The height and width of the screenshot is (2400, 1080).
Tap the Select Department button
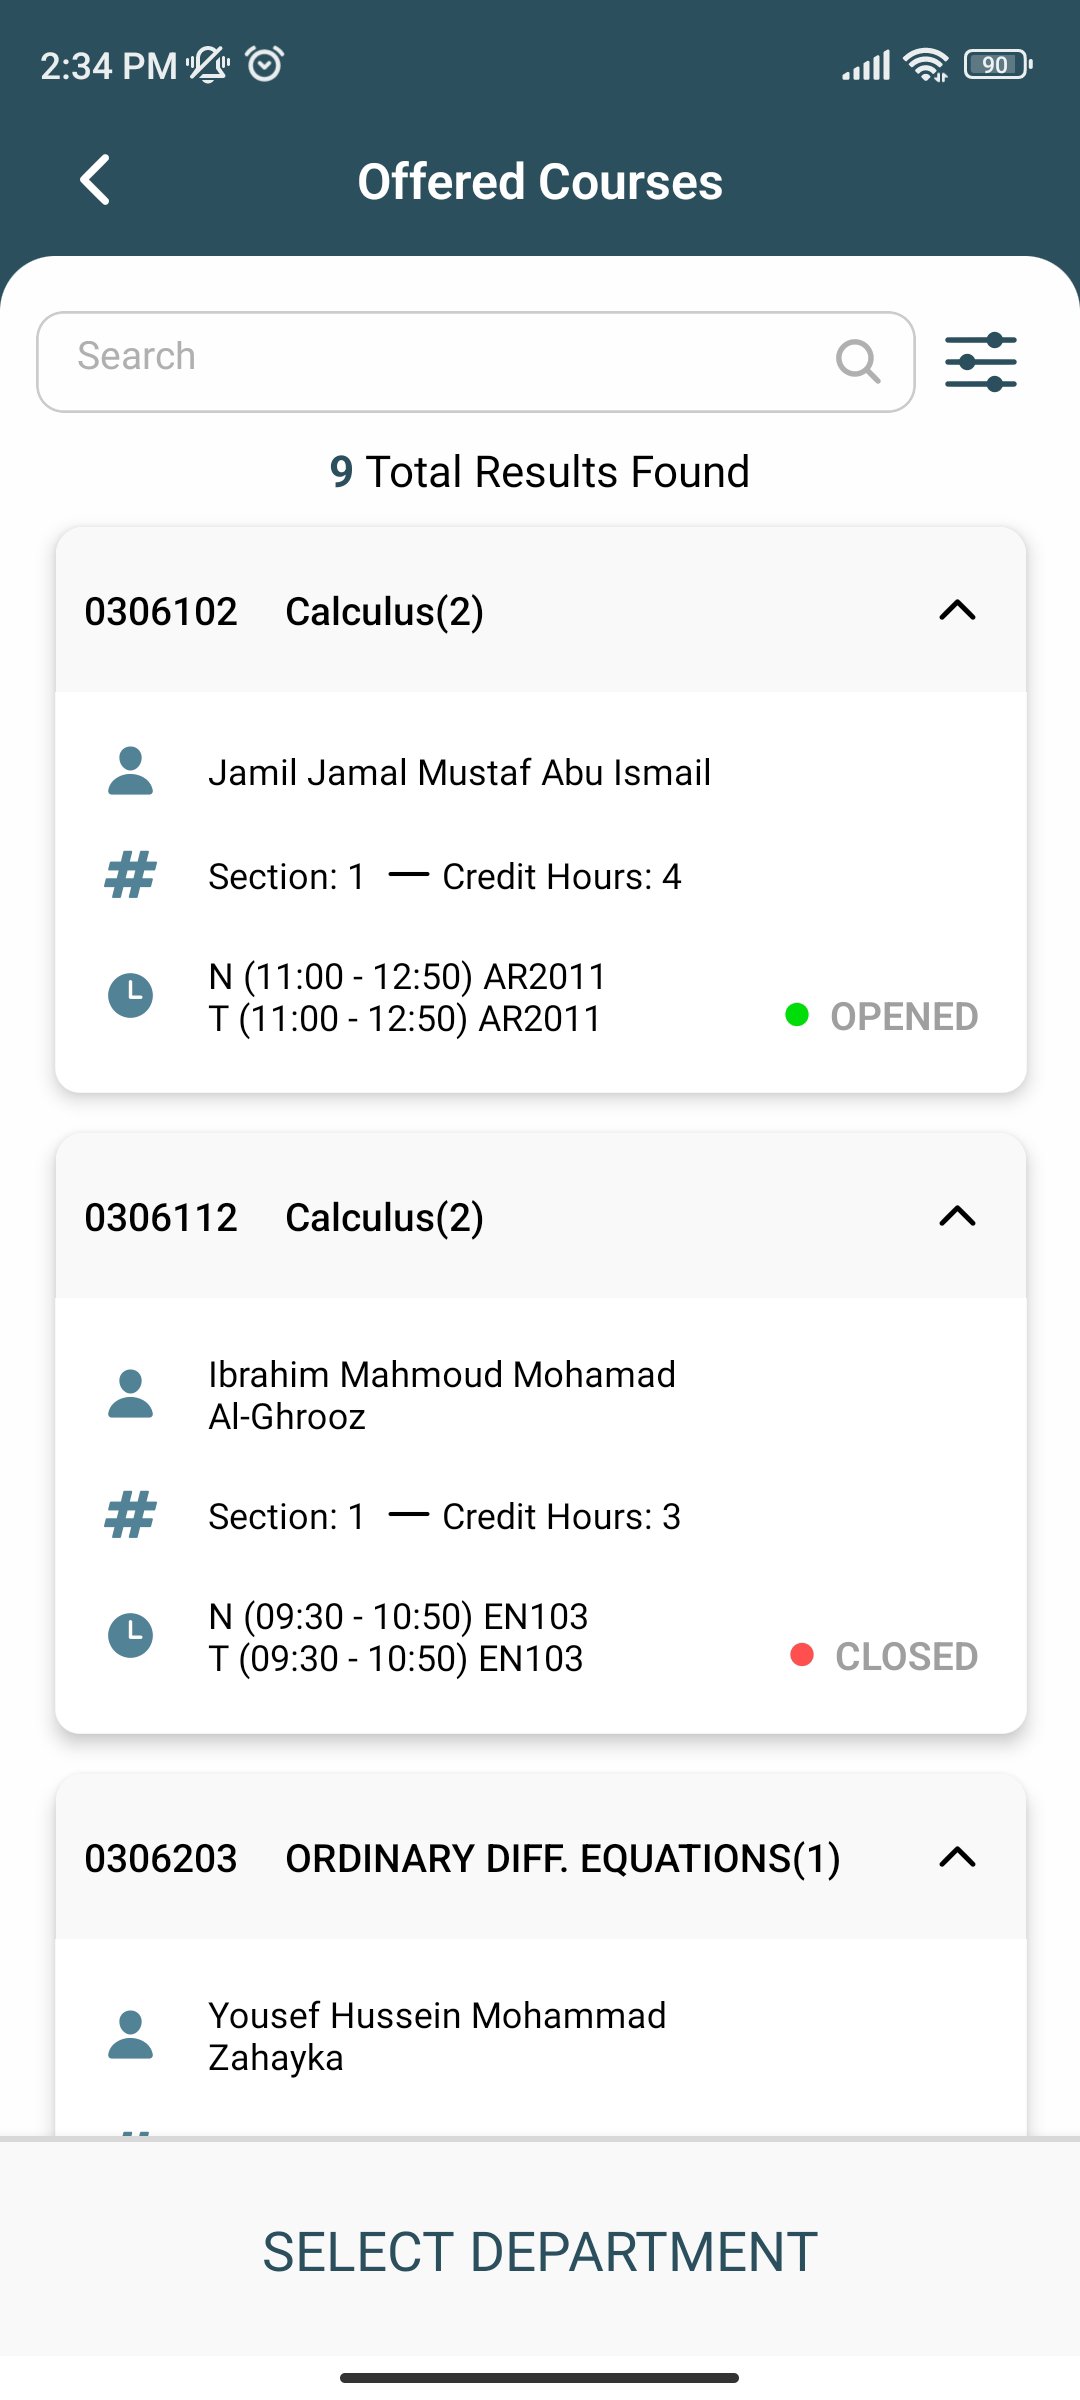pyautogui.click(x=540, y=2252)
